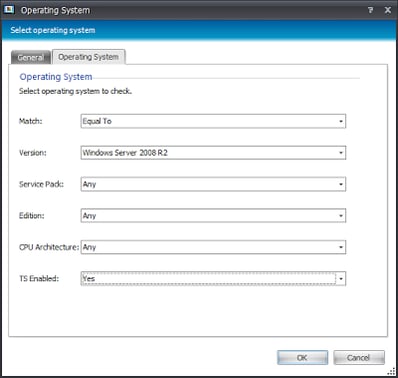This screenshot has width=398, height=378.
Task: Open help with the question mark icon
Action: click(370, 10)
